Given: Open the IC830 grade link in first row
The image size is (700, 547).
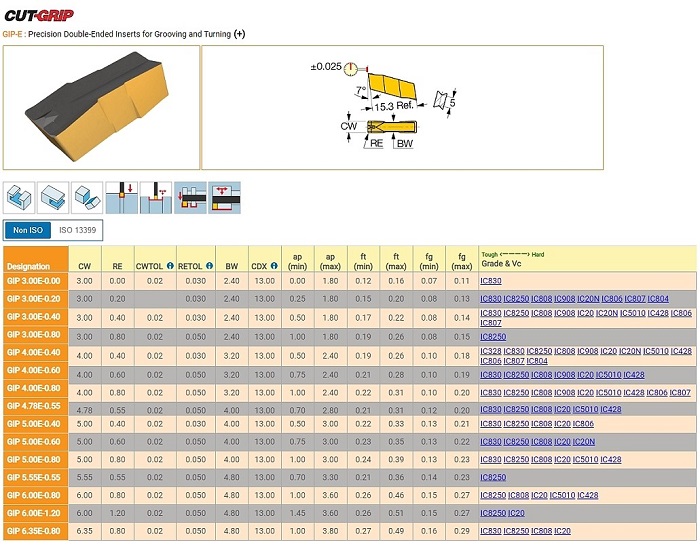Looking at the screenshot, I should (x=490, y=282).
